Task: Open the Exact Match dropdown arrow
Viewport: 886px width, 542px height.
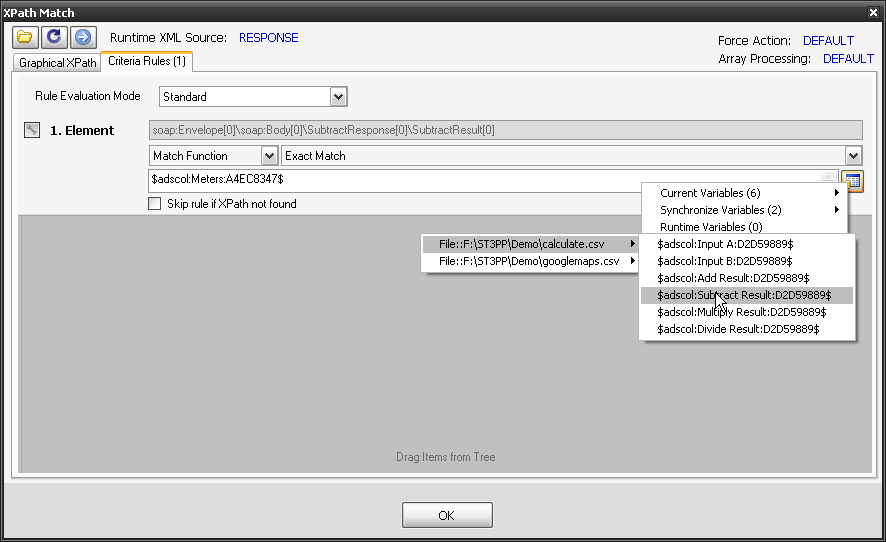Action: pos(853,155)
